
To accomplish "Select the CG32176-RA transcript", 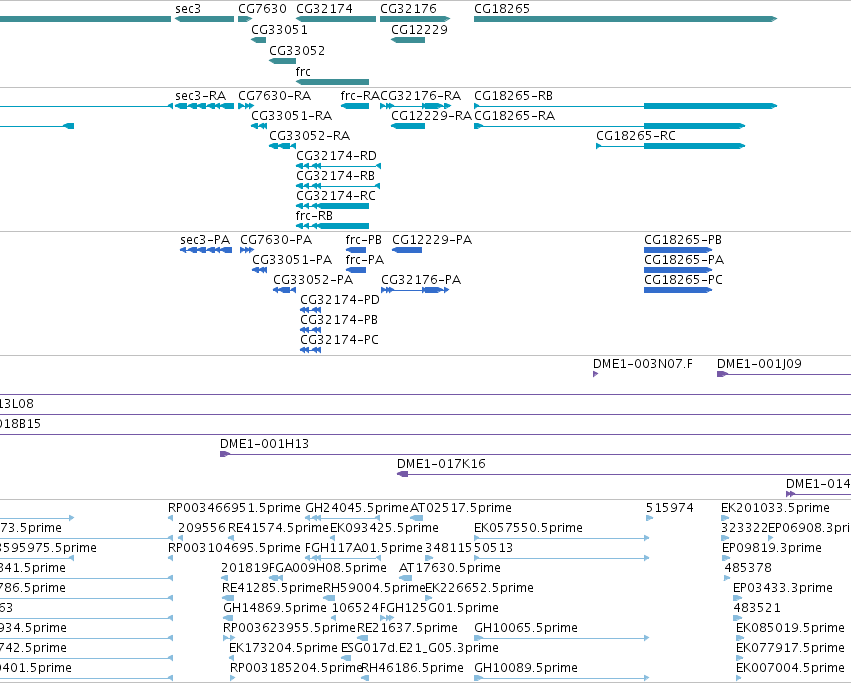I will point(416,106).
